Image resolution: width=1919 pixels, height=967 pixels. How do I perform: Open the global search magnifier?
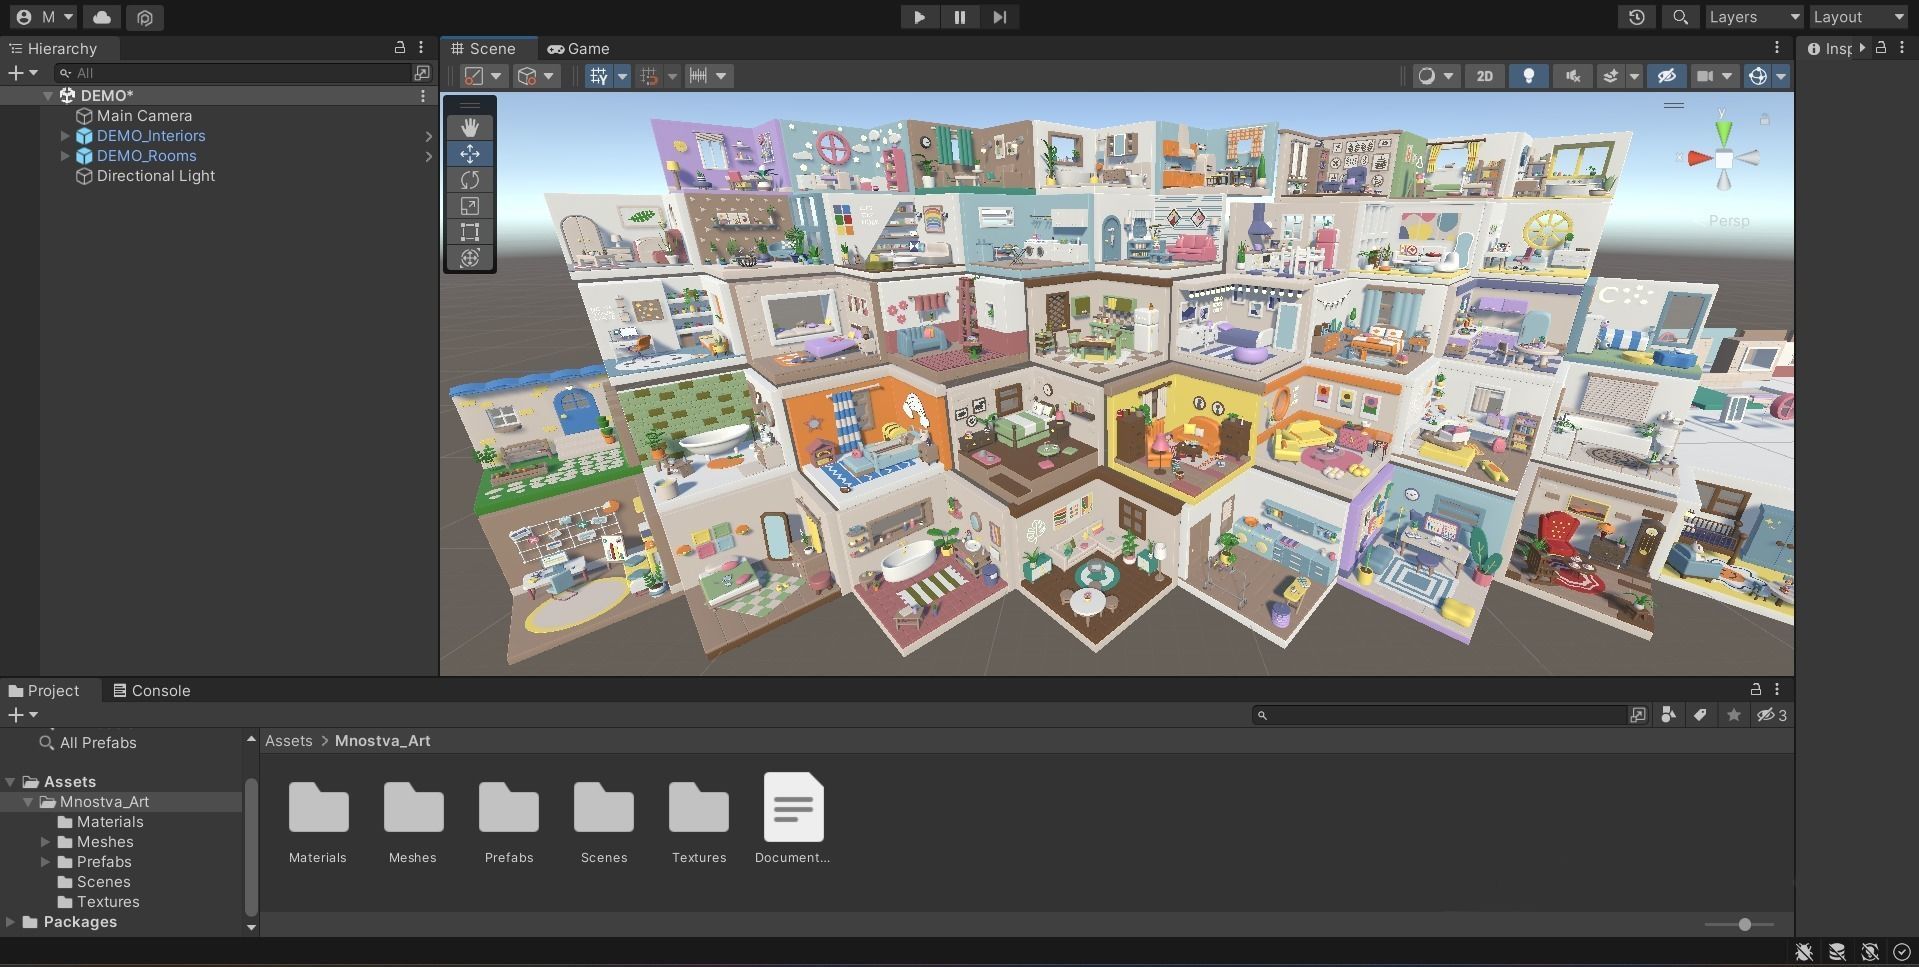pyautogui.click(x=1681, y=17)
